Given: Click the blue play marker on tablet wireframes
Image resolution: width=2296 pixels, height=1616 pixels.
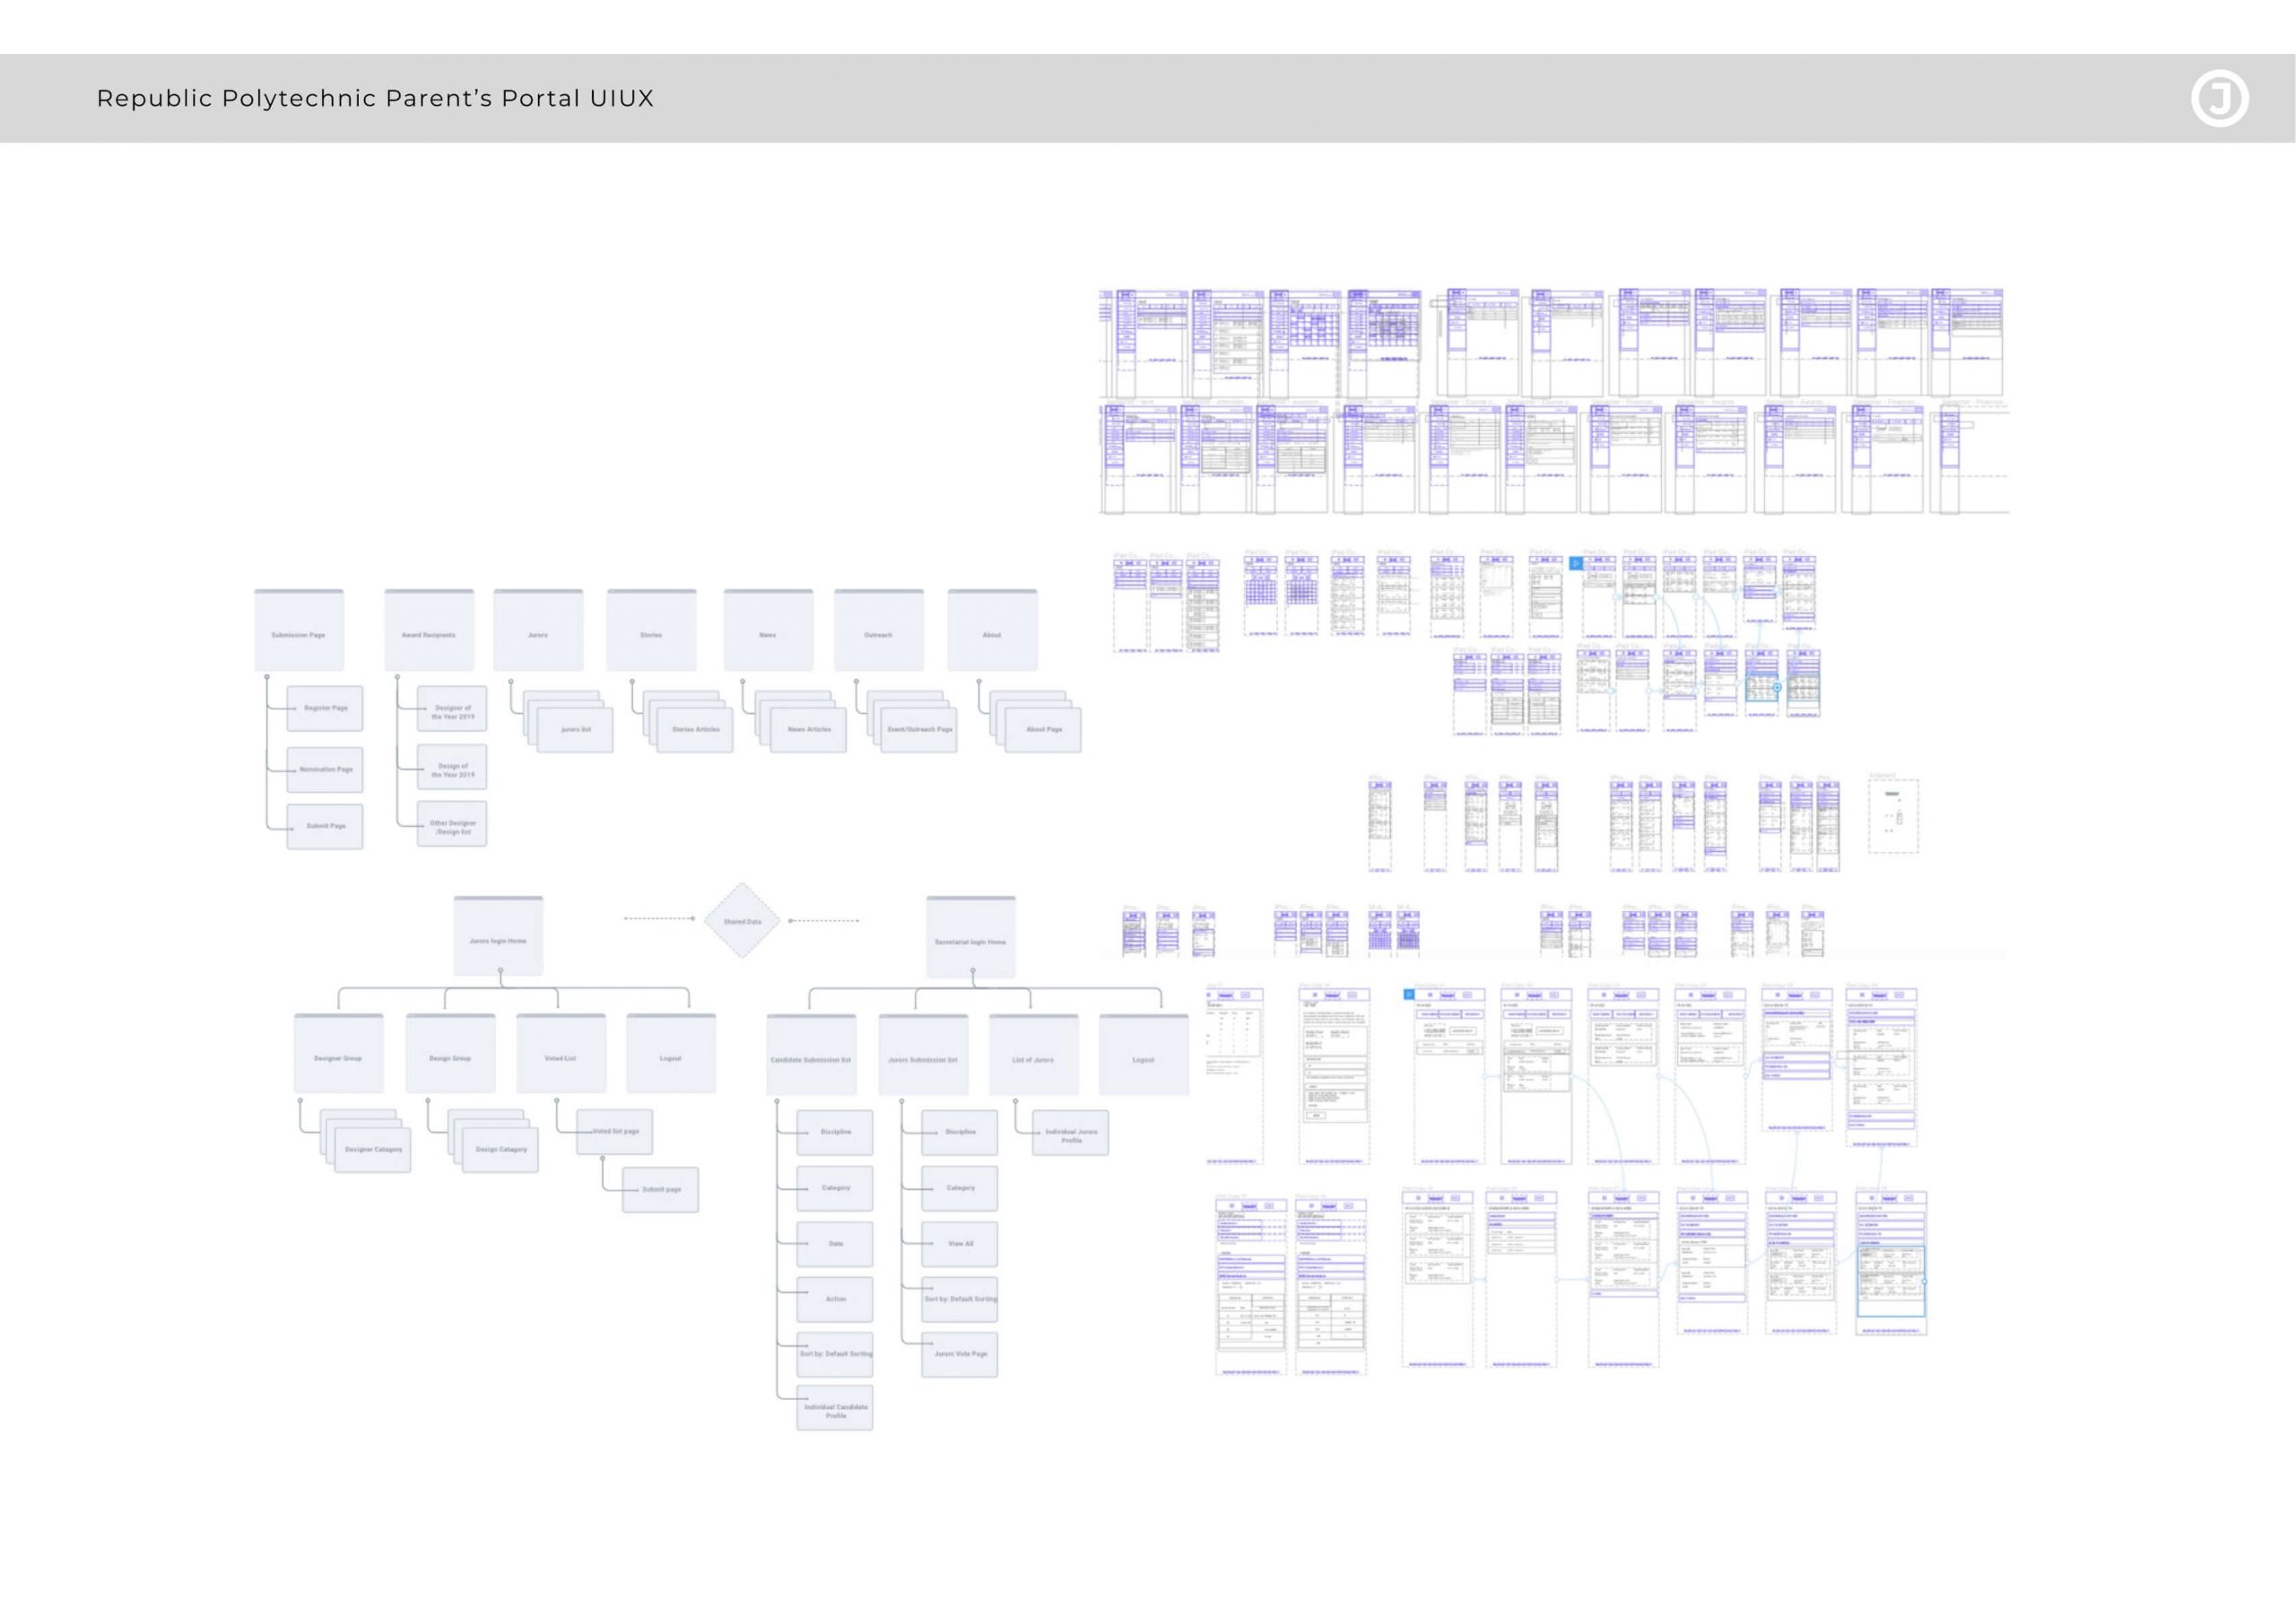Looking at the screenshot, I should click(x=1576, y=564).
